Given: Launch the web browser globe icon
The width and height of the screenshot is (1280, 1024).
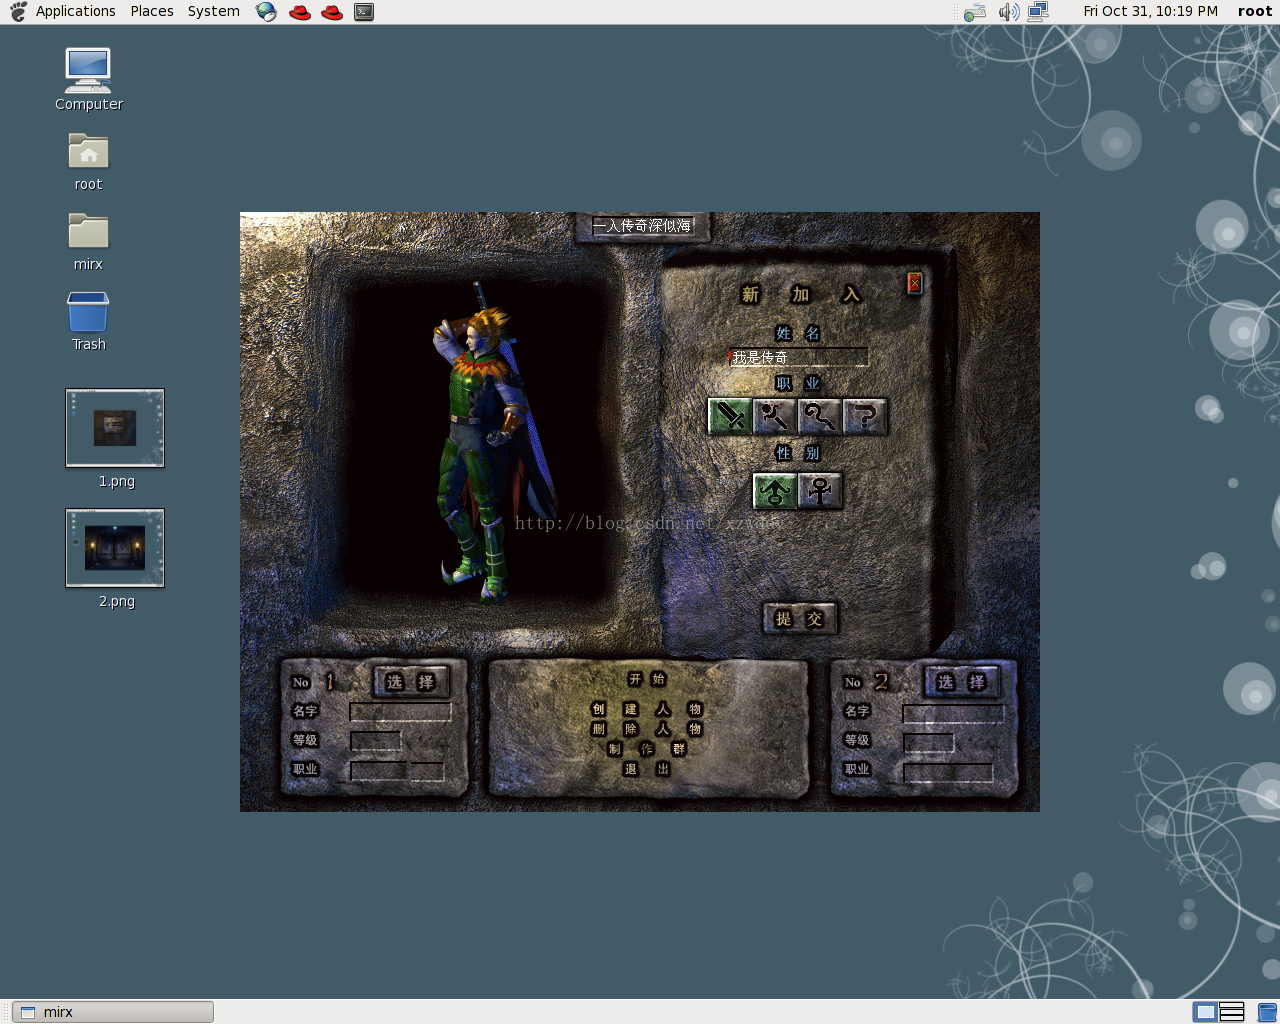Looking at the screenshot, I should [x=266, y=12].
